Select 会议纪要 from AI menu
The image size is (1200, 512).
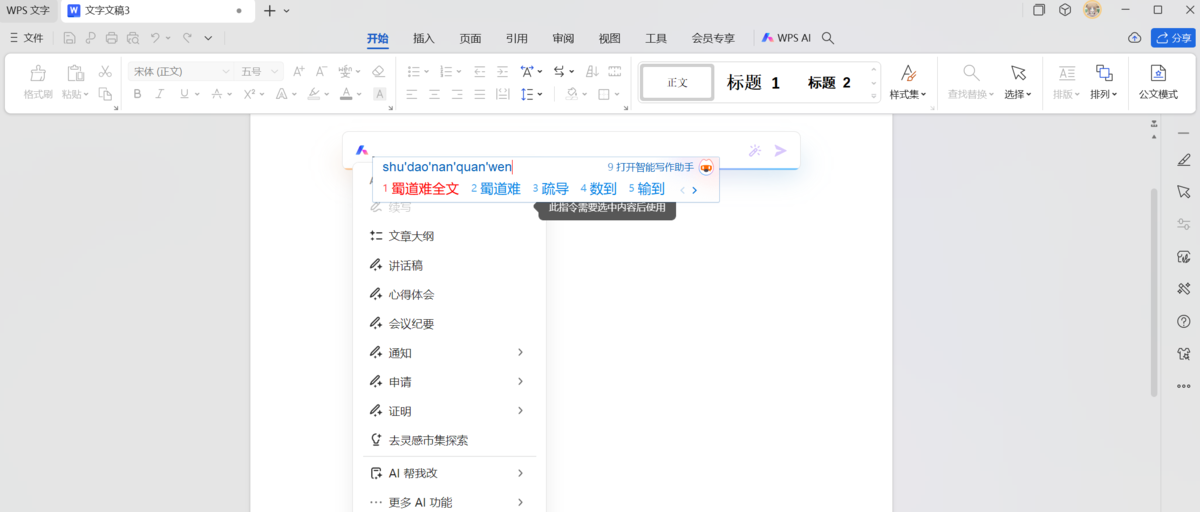[410, 324]
